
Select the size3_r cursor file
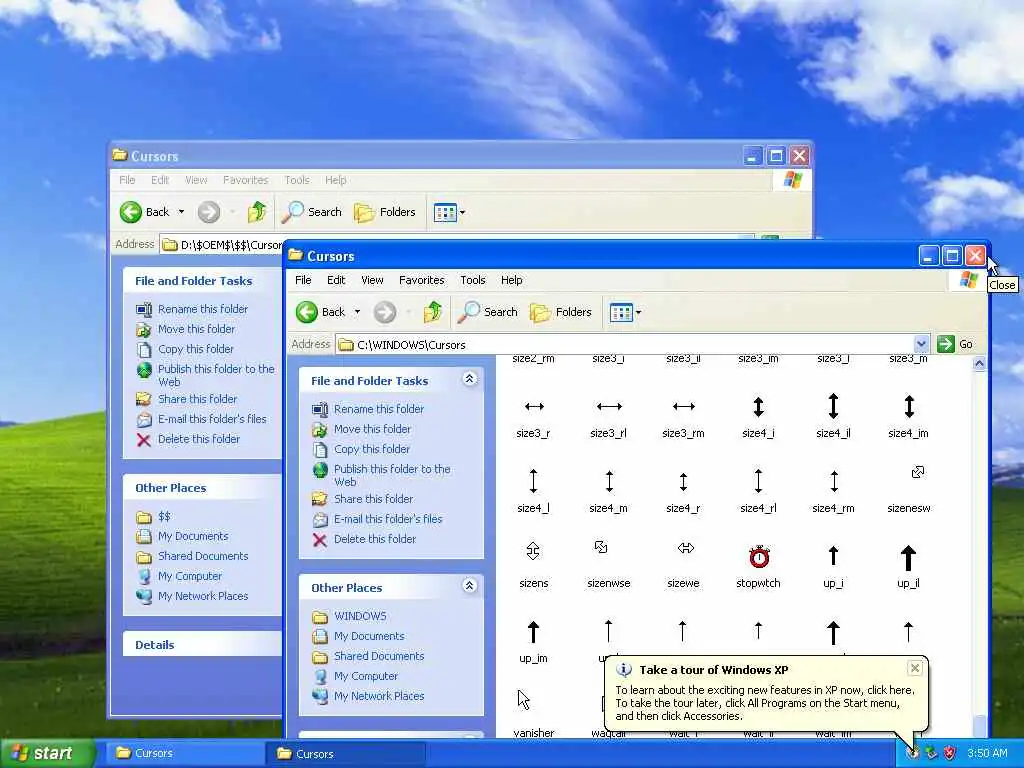(534, 417)
